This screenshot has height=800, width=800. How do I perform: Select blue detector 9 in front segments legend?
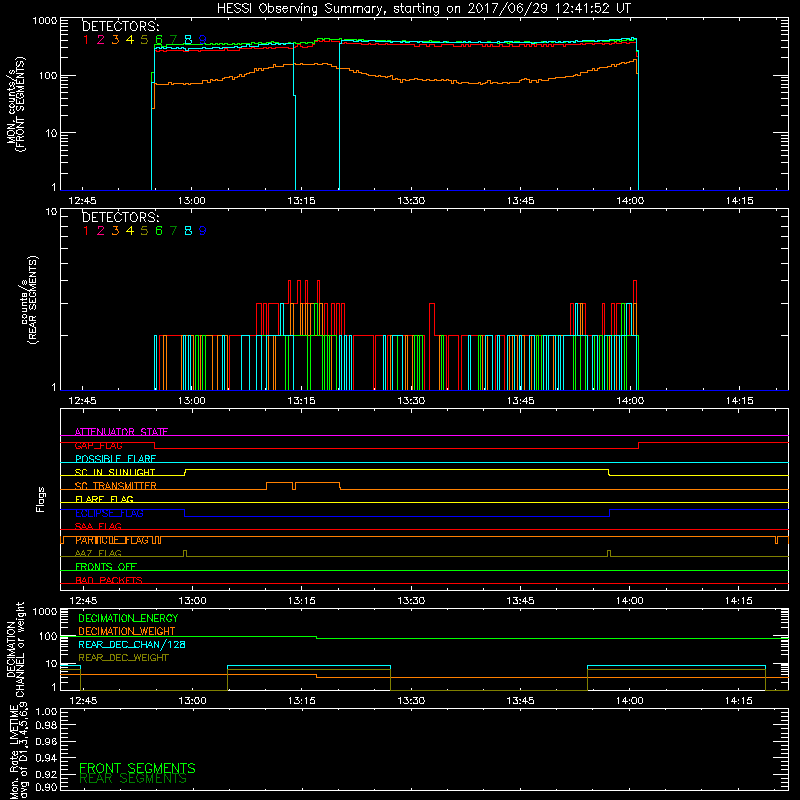pos(203,40)
